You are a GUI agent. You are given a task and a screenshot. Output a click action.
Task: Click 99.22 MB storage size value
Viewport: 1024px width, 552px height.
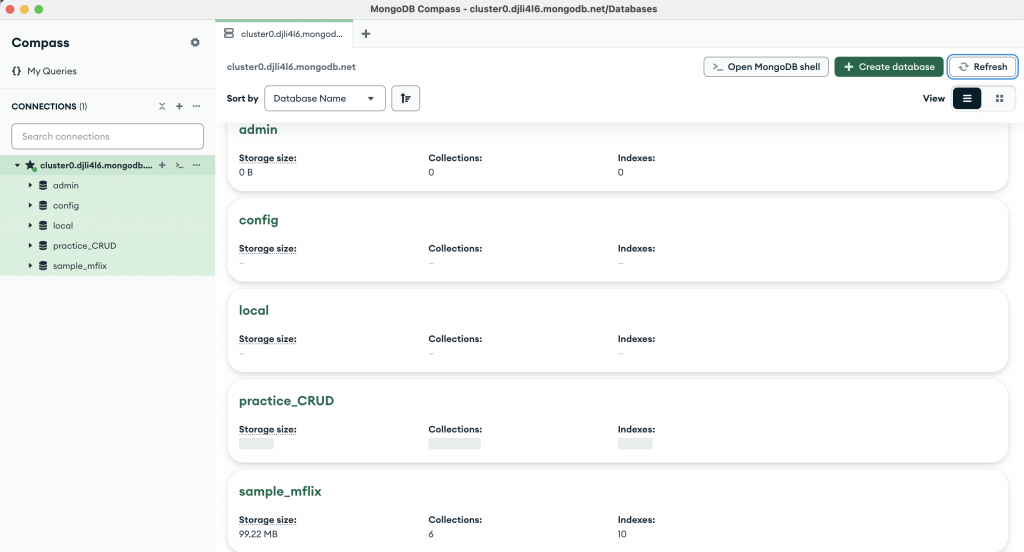(258, 534)
